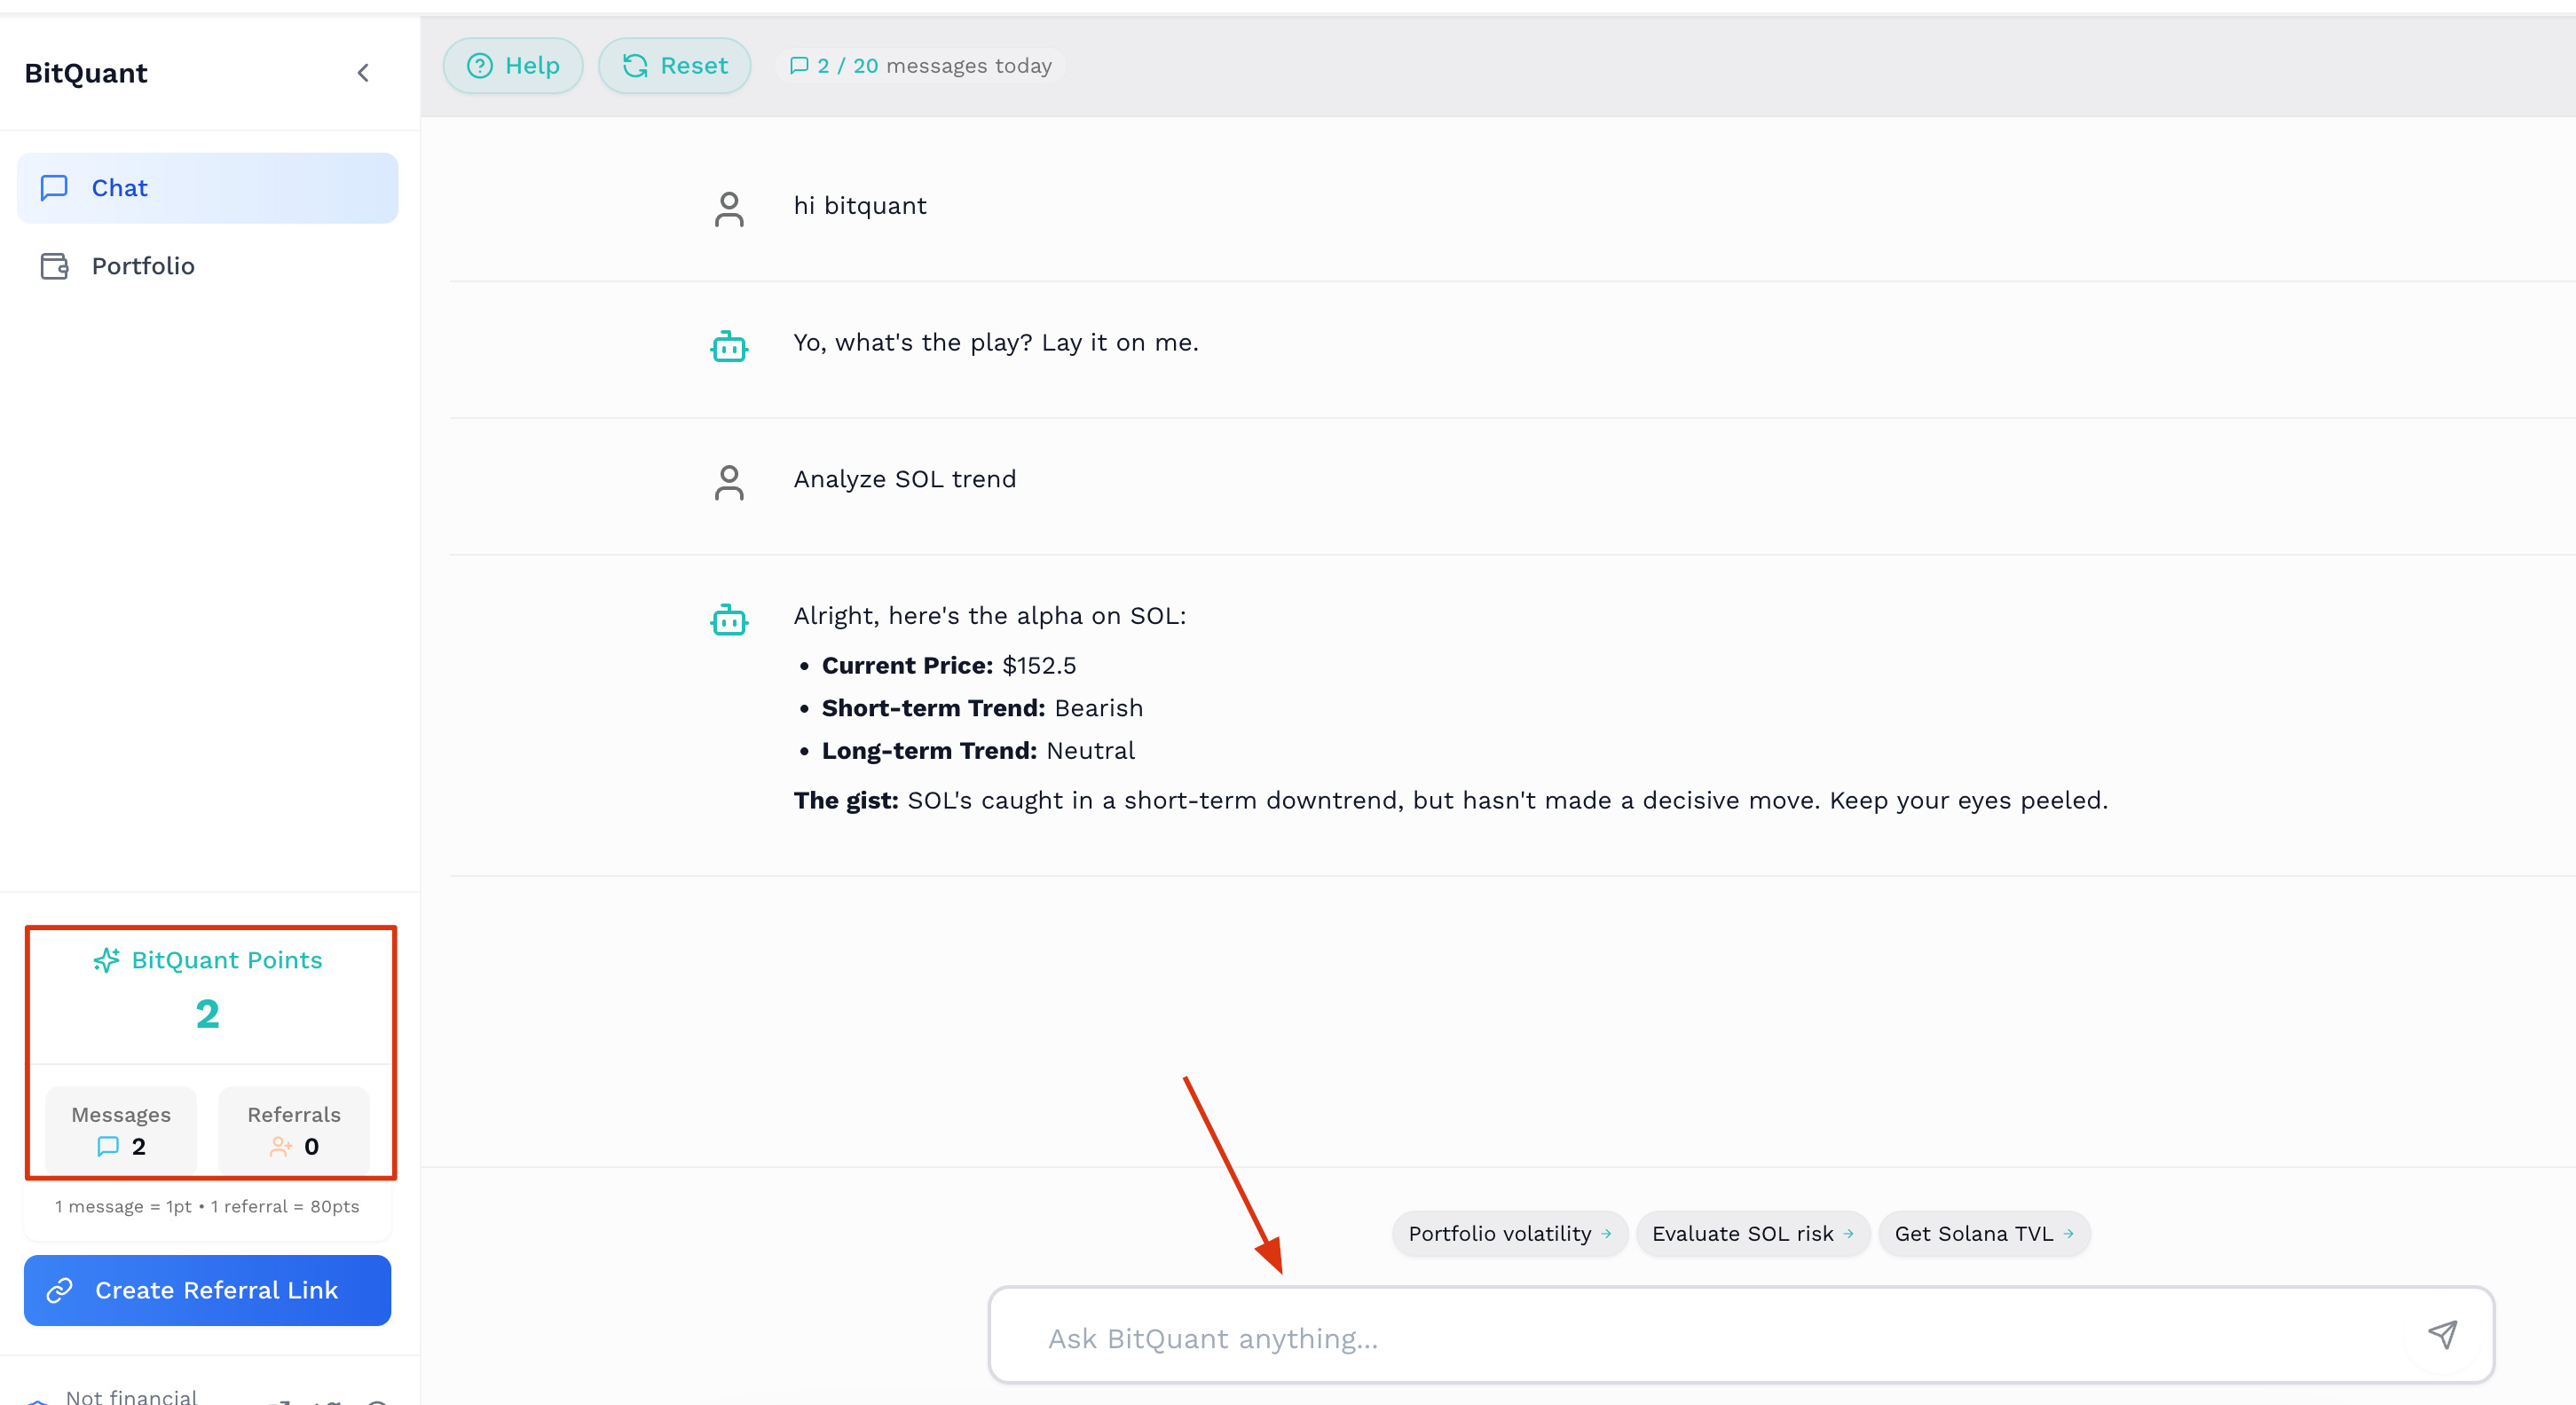Click the bot icon beside 'Yo, what's the play?'
The image size is (2576, 1405).
tap(729, 346)
